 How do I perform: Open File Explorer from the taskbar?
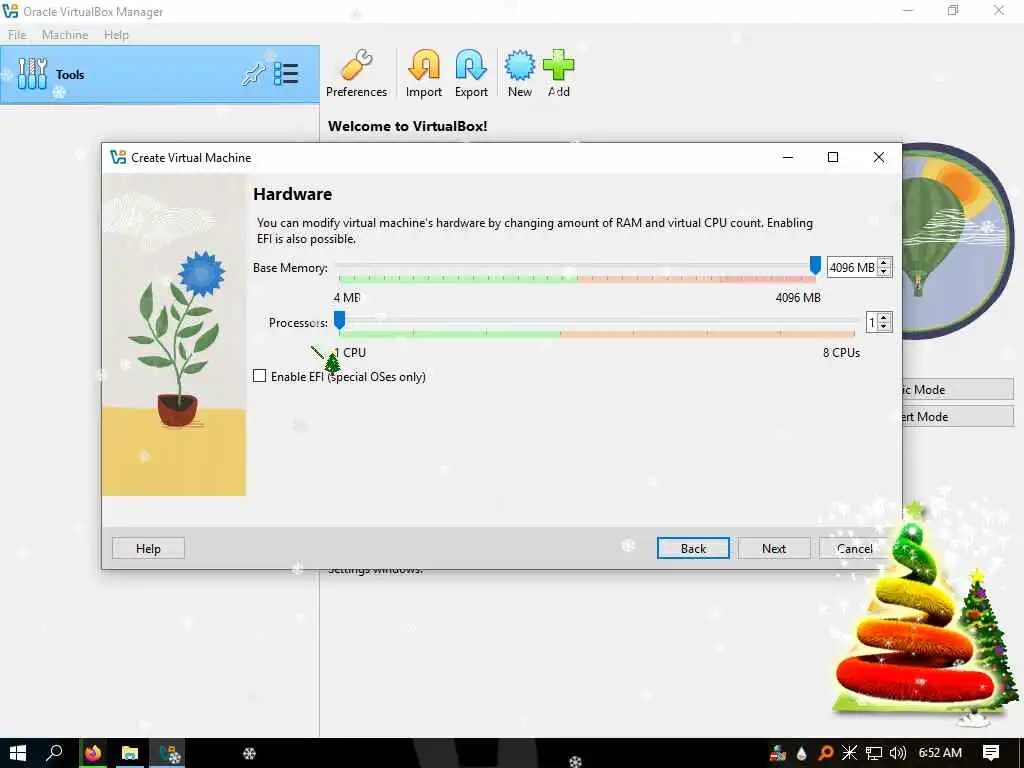(130, 753)
